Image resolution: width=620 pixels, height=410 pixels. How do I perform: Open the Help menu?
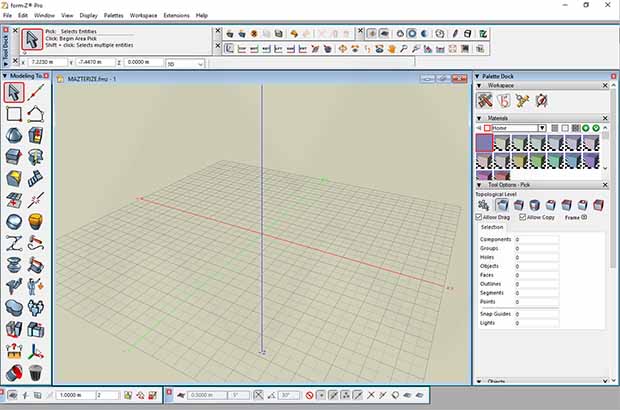pyautogui.click(x=202, y=15)
